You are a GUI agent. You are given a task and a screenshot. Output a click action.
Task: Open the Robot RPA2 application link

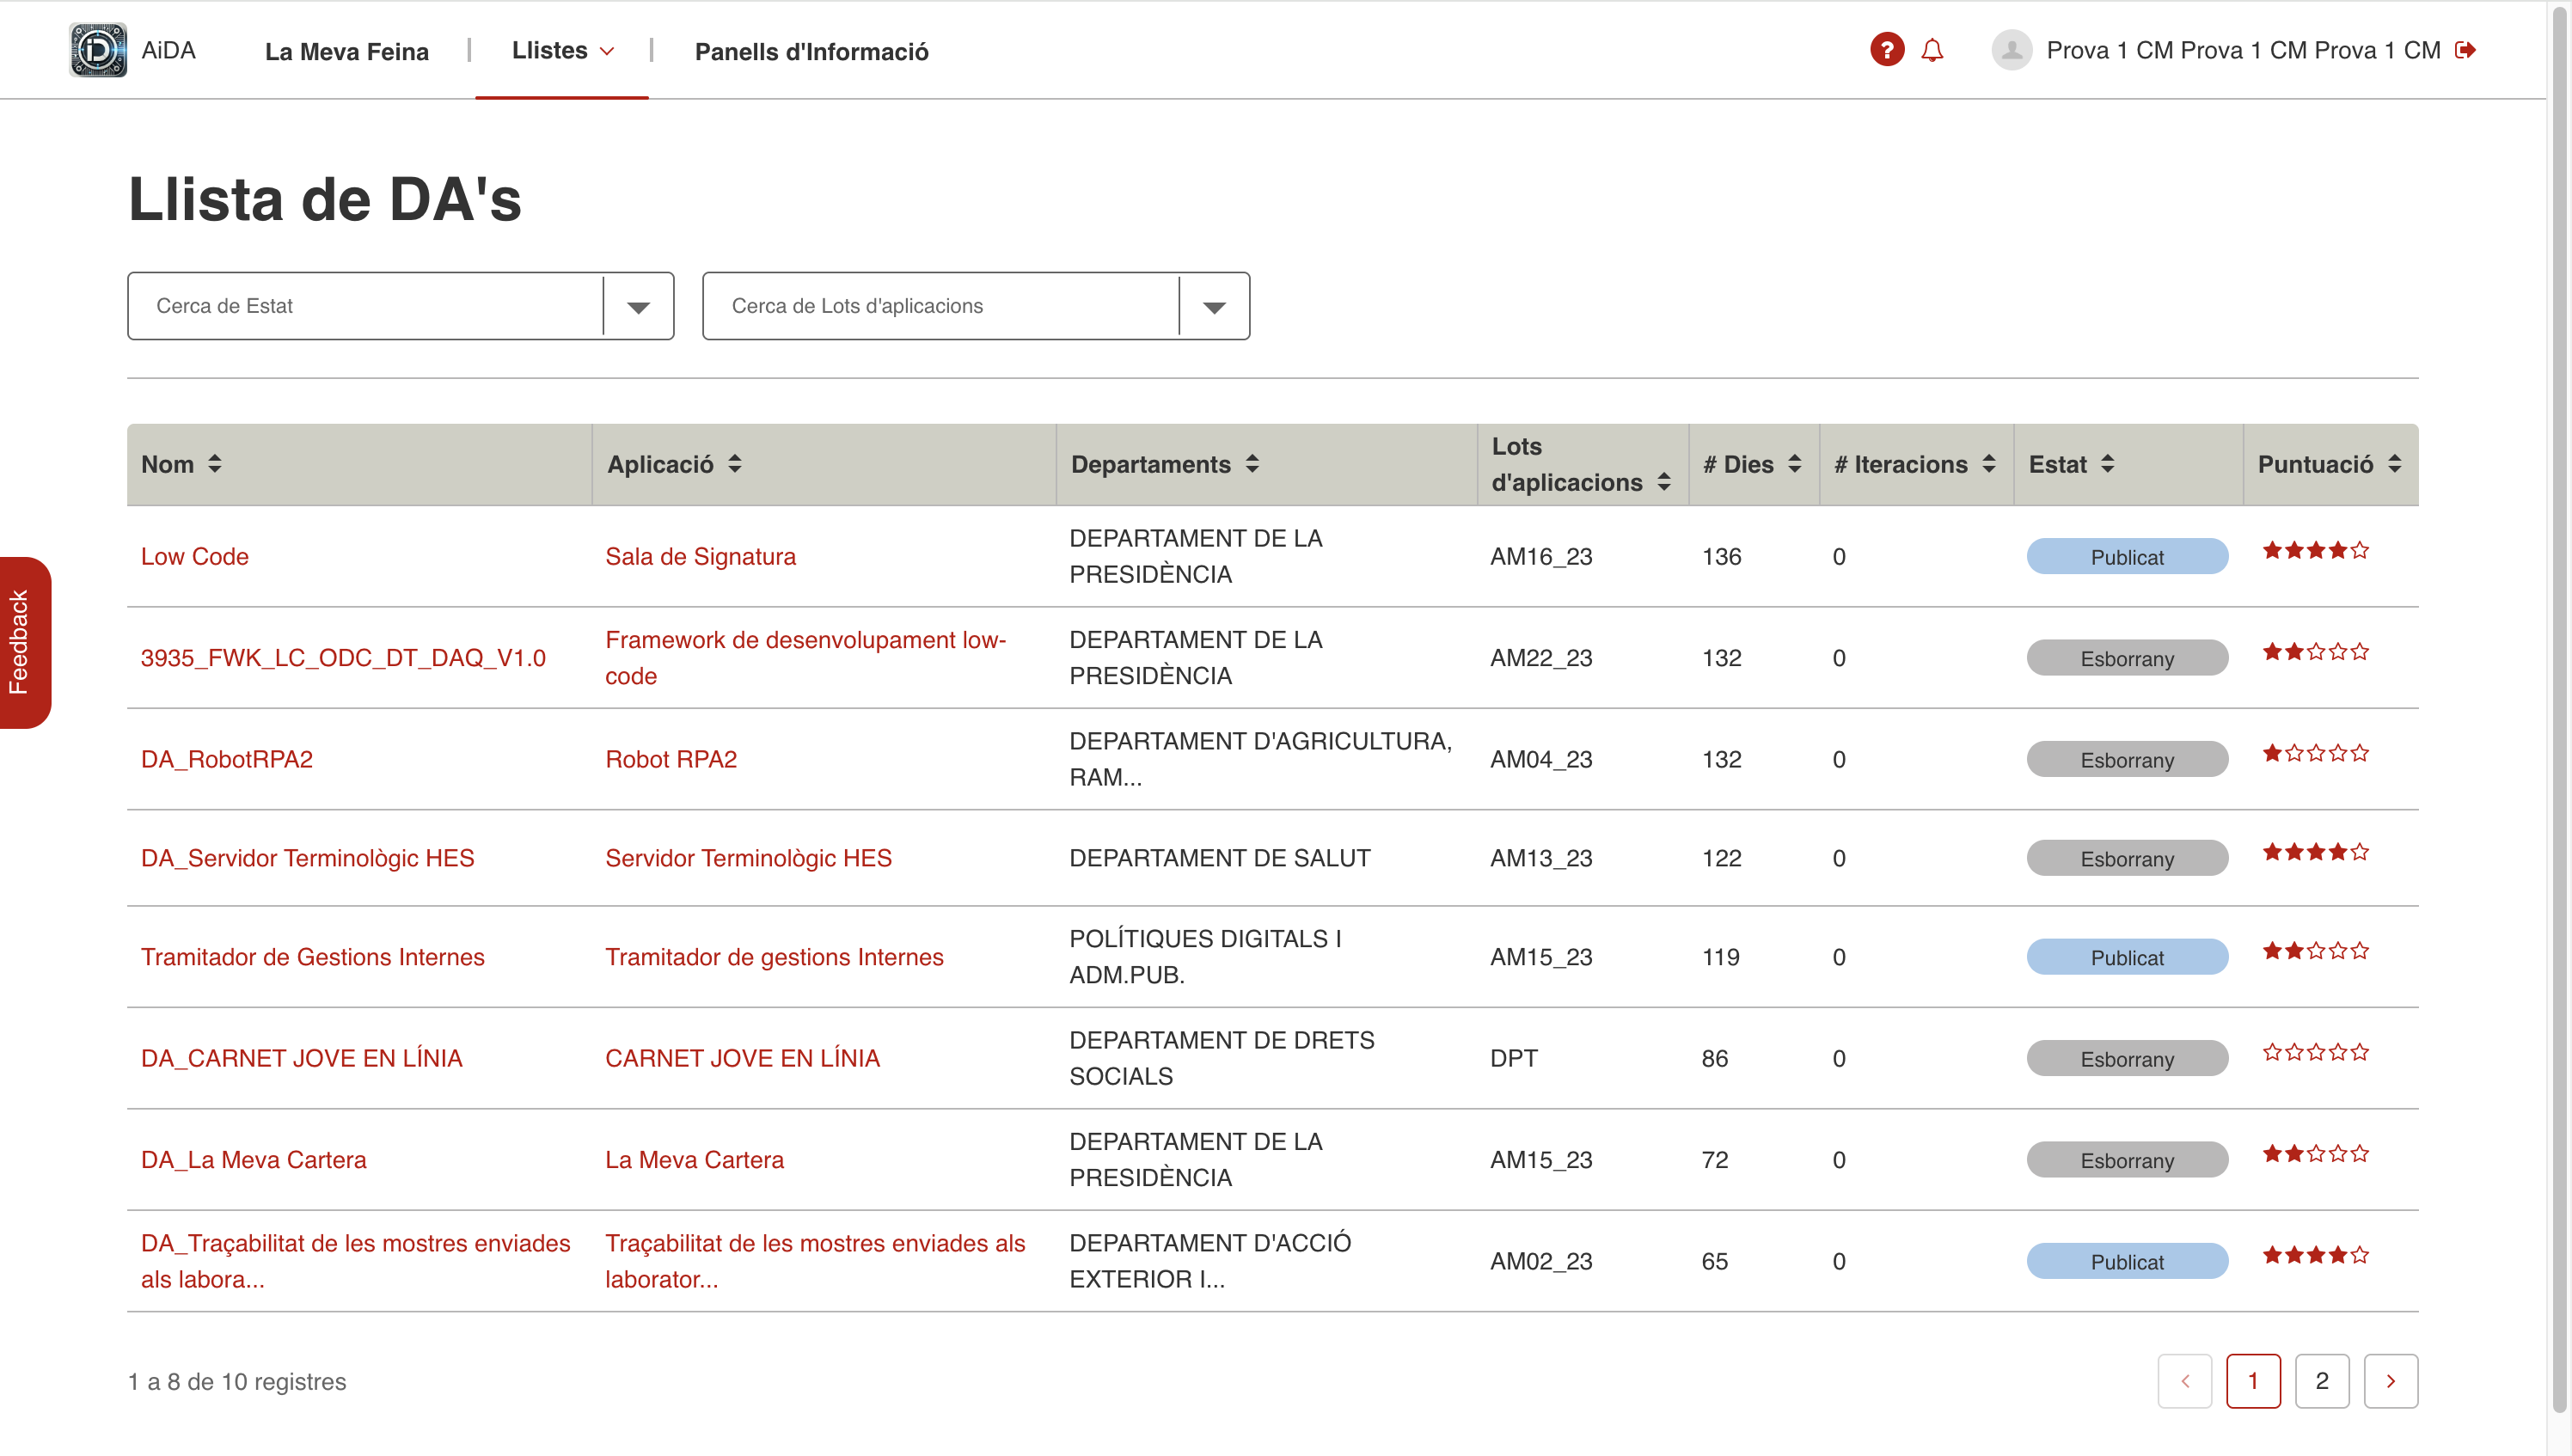[x=670, y=759]
